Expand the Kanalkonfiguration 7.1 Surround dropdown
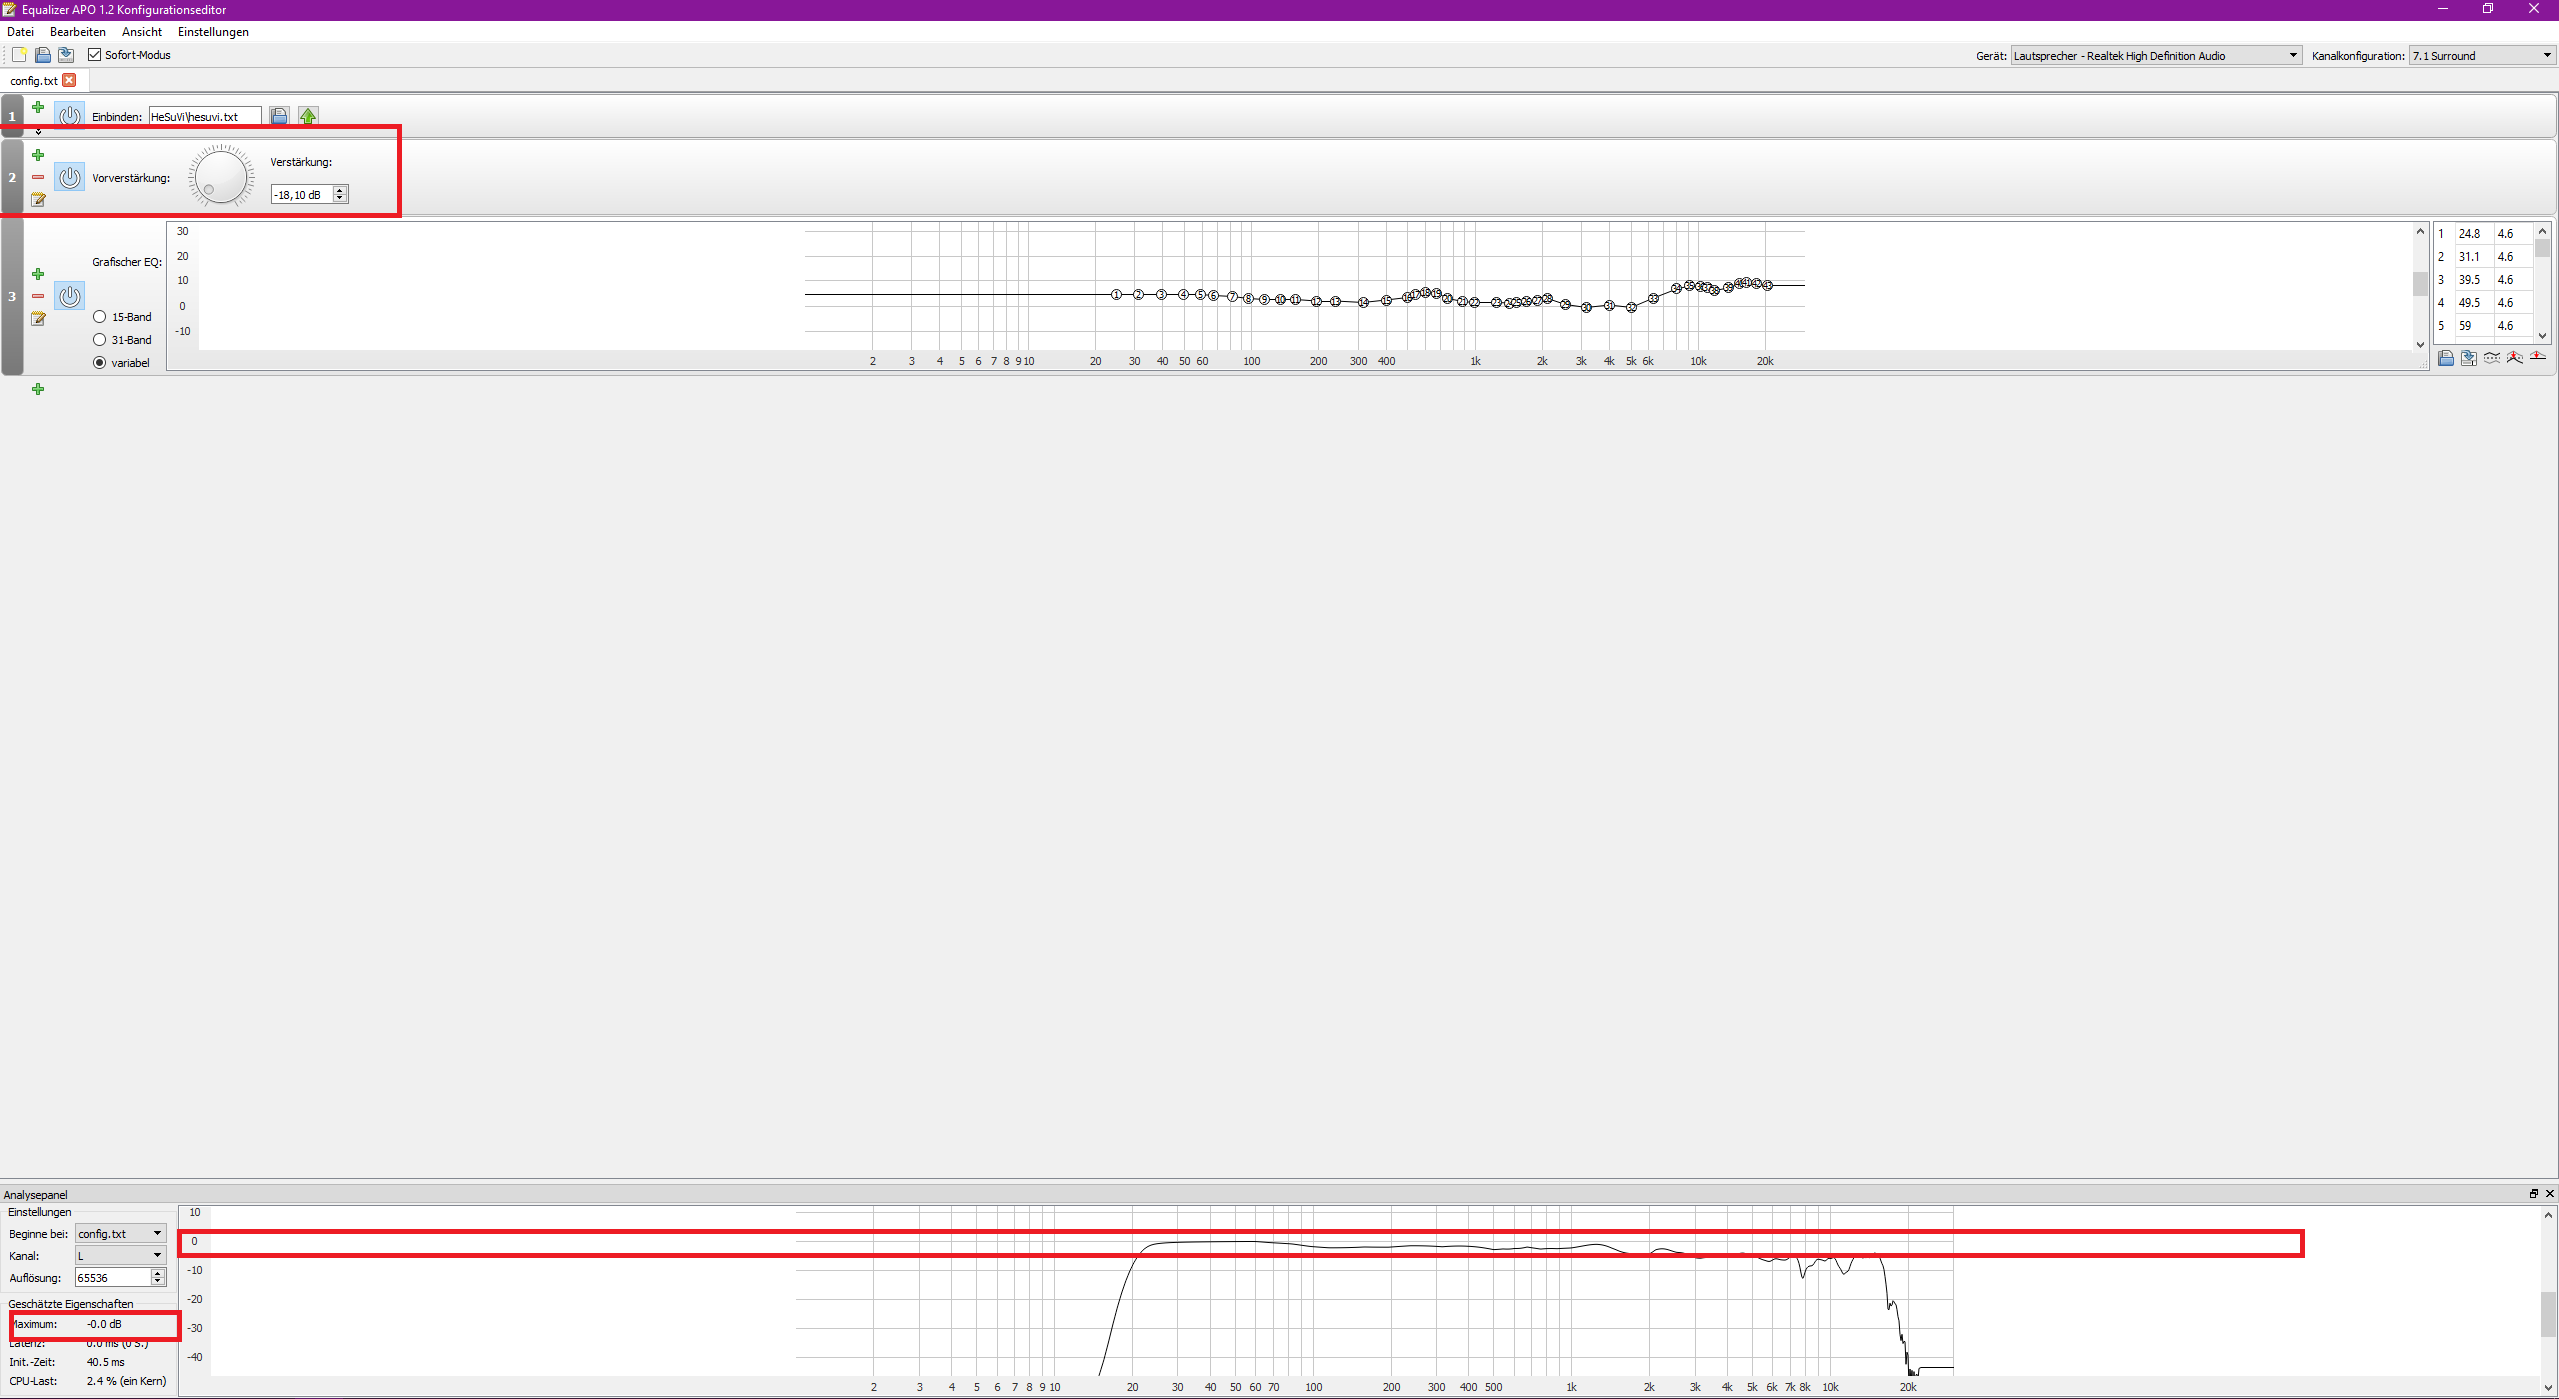Viewport: 2559px width, 1399px height. [2481, 56]
